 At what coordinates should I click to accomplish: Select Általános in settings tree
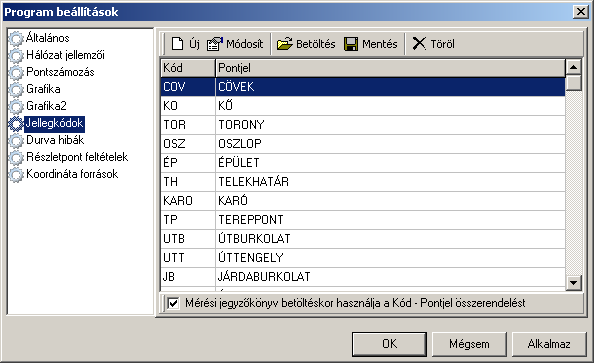[48, 38]
